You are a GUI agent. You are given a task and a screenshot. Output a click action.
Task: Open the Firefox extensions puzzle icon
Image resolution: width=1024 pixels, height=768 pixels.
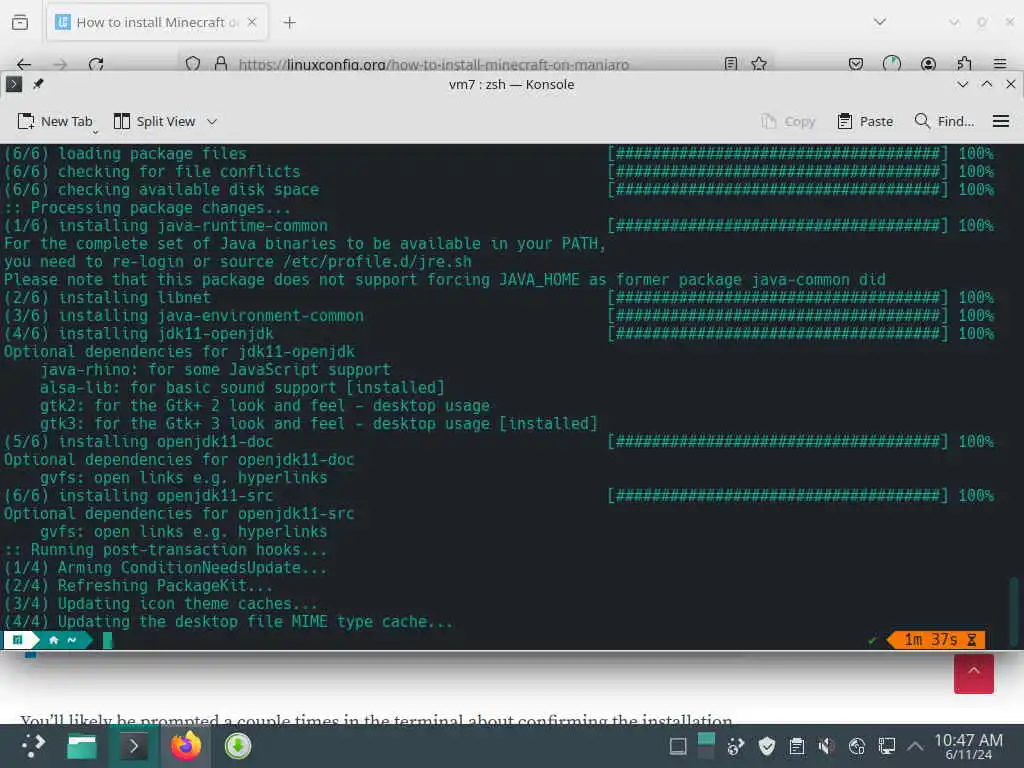964,64
